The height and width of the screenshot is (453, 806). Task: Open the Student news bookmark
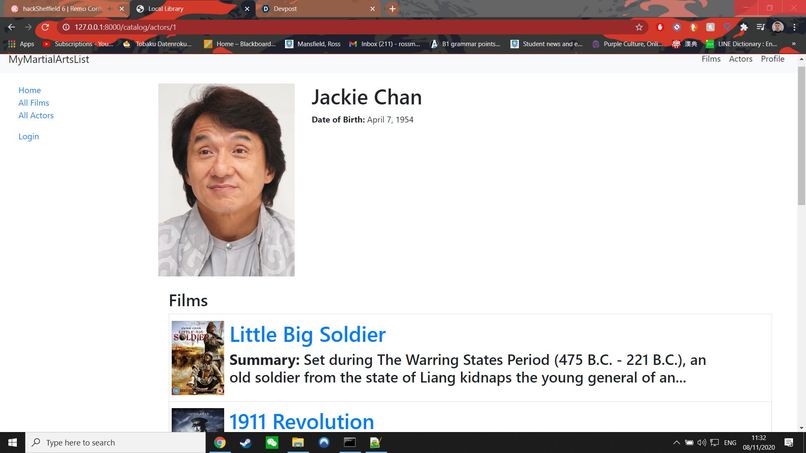point(546,44)
